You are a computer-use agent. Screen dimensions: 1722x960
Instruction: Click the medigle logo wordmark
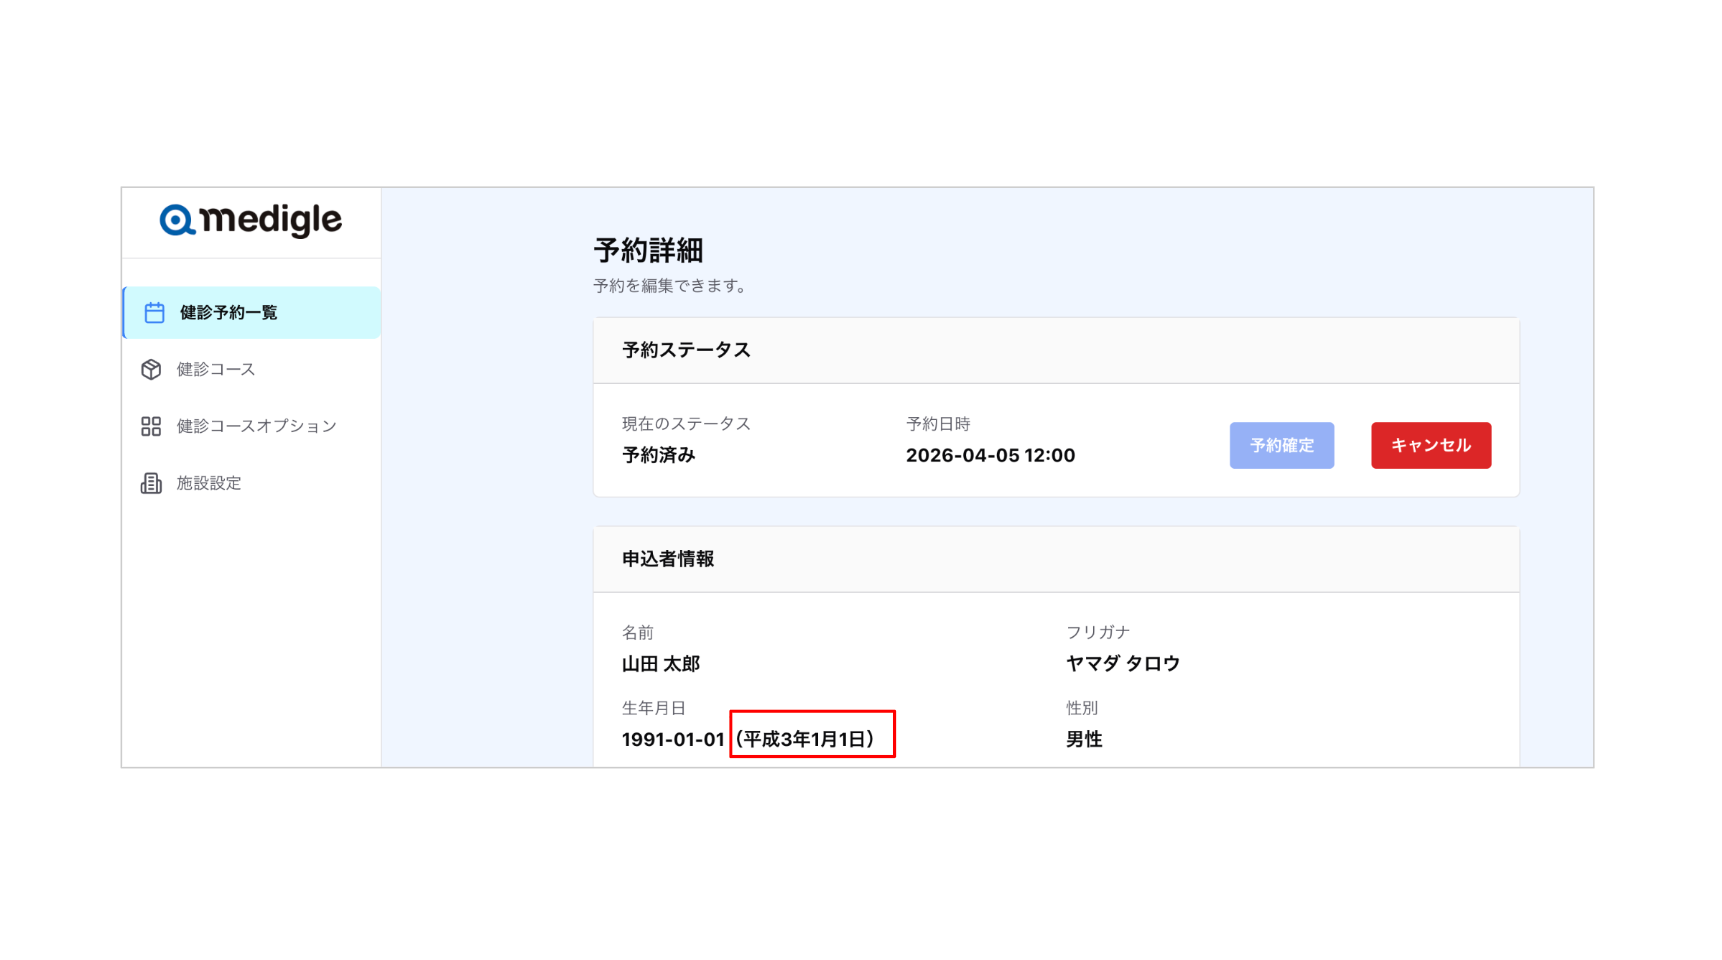coord(271,220)
